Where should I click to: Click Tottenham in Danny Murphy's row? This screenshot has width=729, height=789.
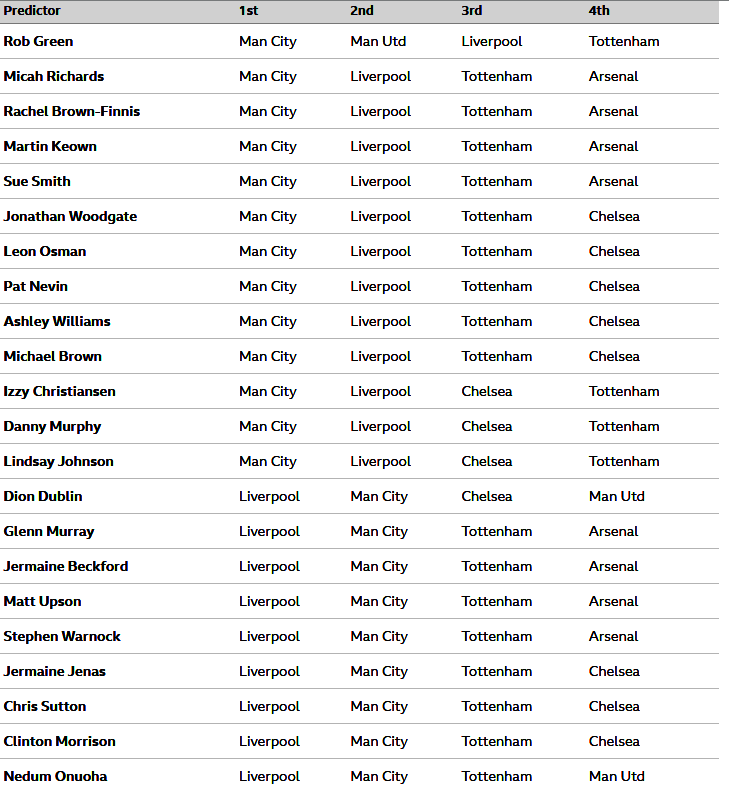click(624, 426)
